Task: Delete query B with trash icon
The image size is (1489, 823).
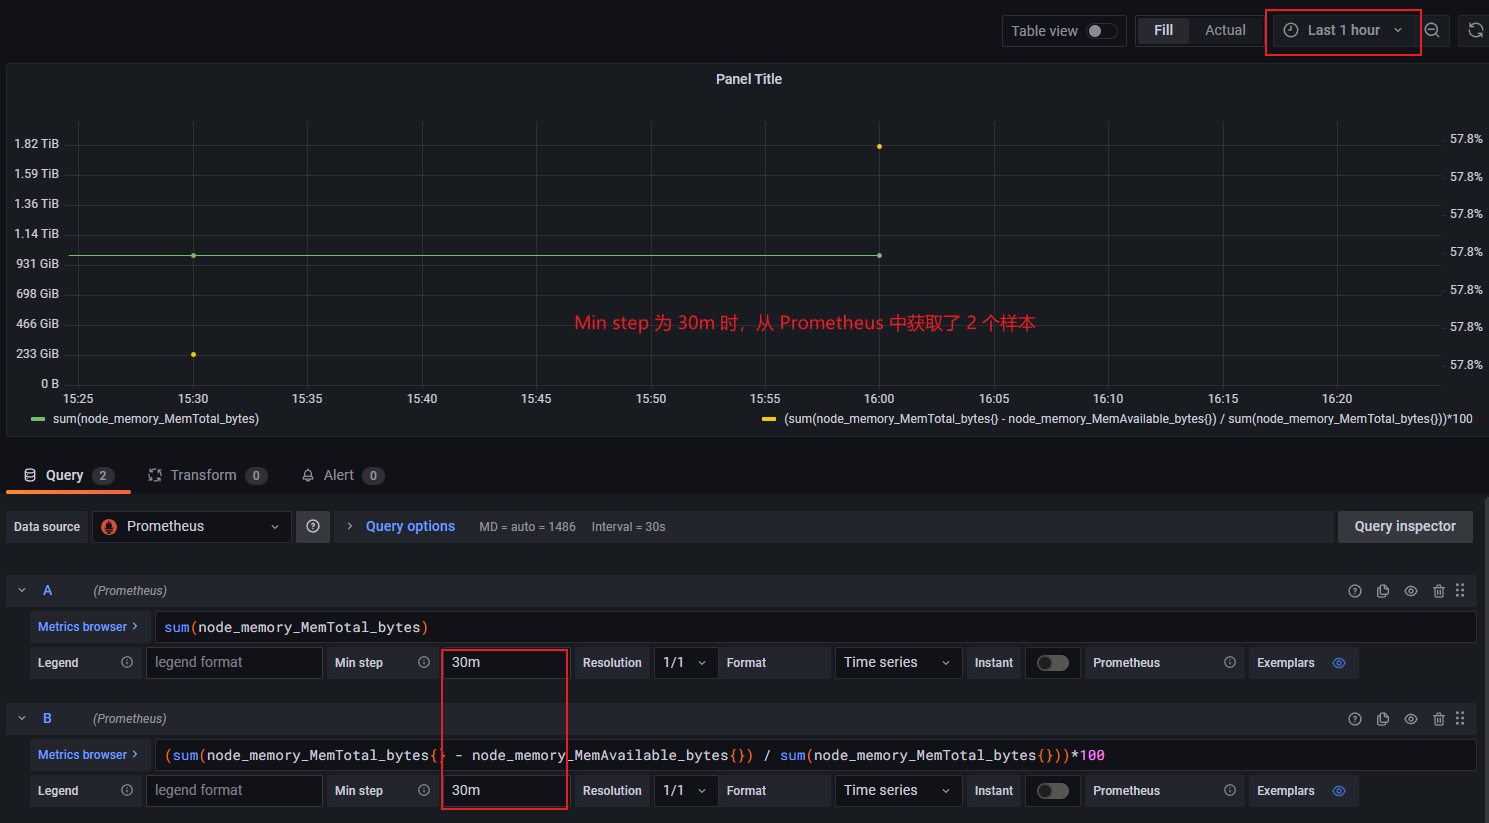Action: (x=1439, y=719)
